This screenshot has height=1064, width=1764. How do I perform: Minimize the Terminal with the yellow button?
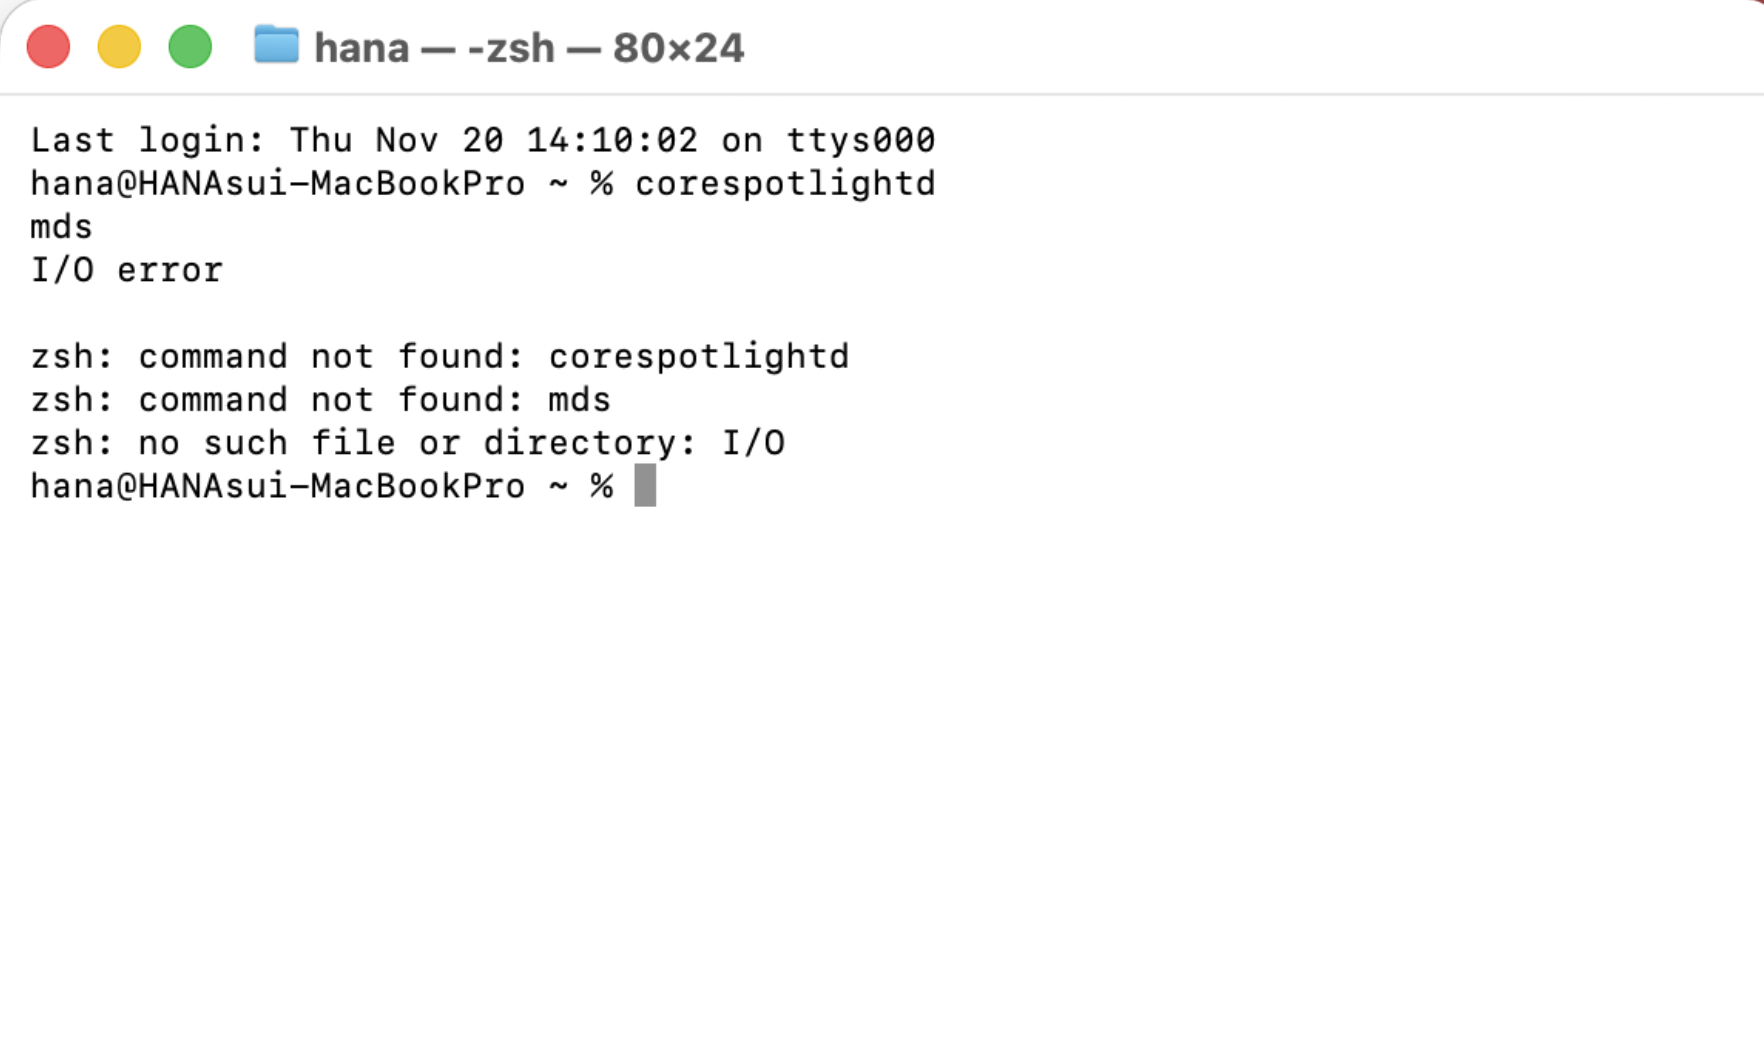(119, 47)
